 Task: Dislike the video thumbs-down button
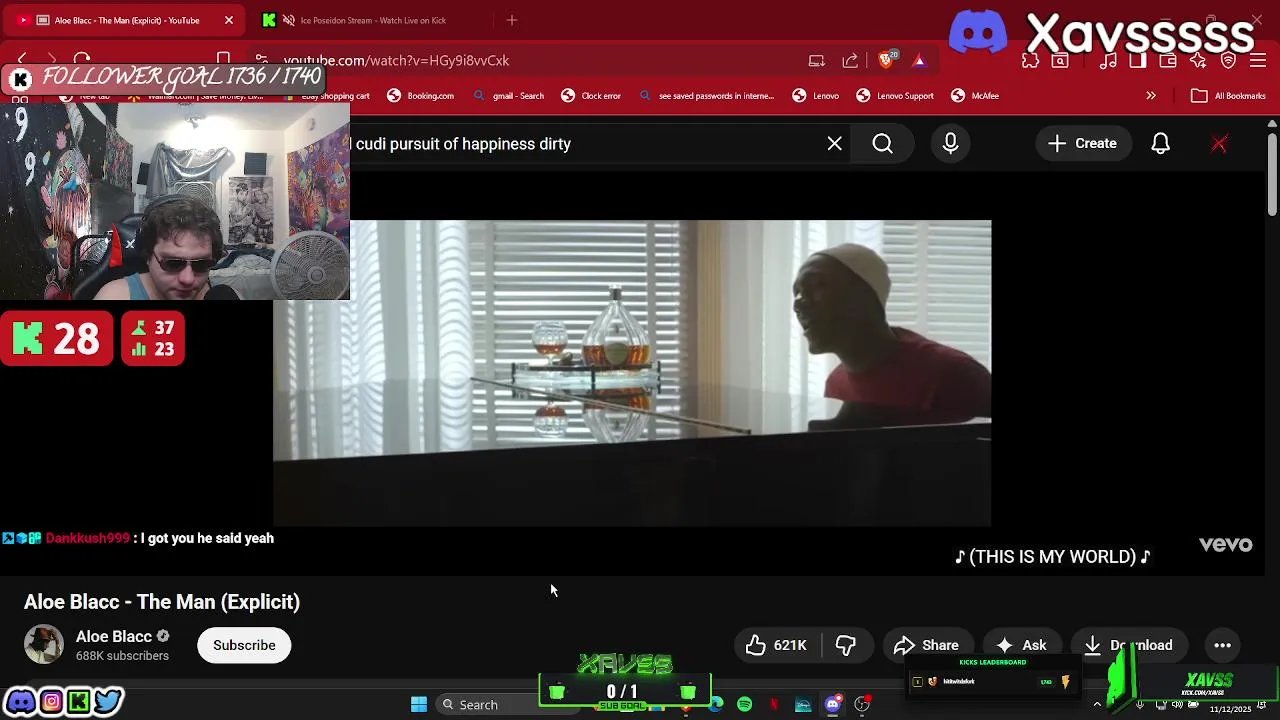[x=846, y=646]
